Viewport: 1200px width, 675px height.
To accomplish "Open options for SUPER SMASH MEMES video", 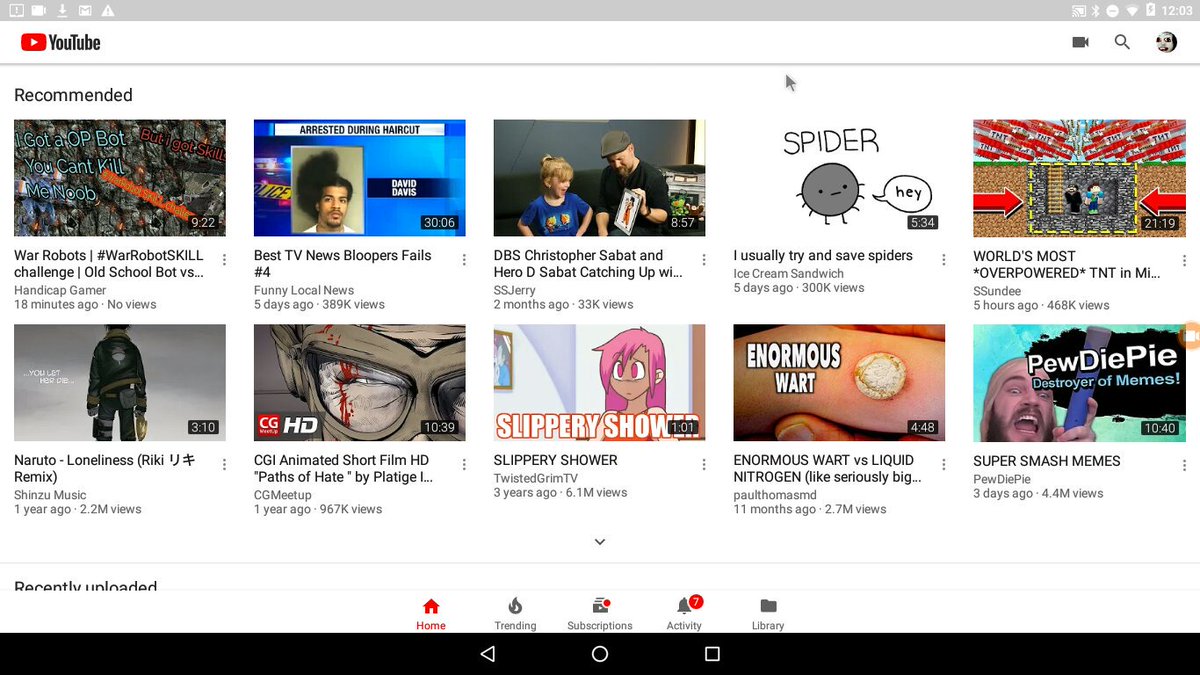I will (1184, 465).
